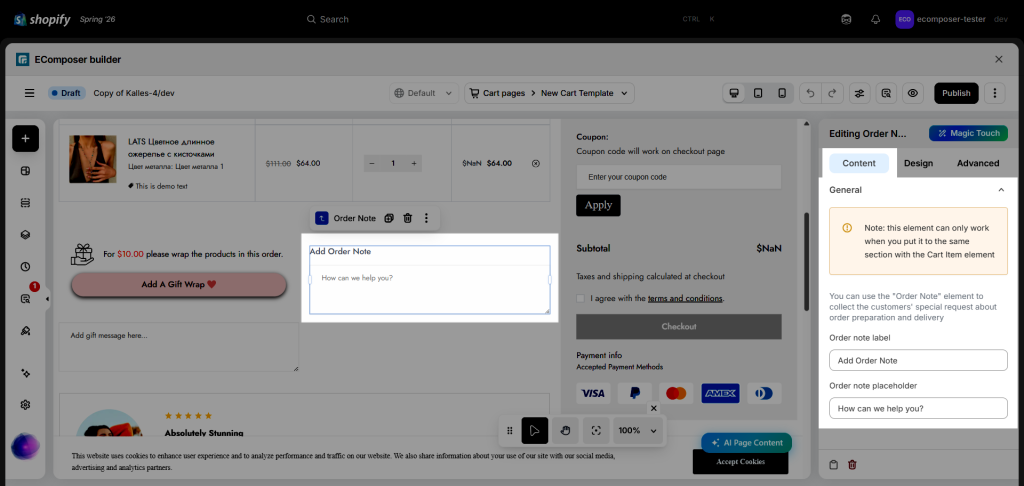1024x486 pixels.
Task: Switch to desktop device preview
Action: (x=734, y=93)
